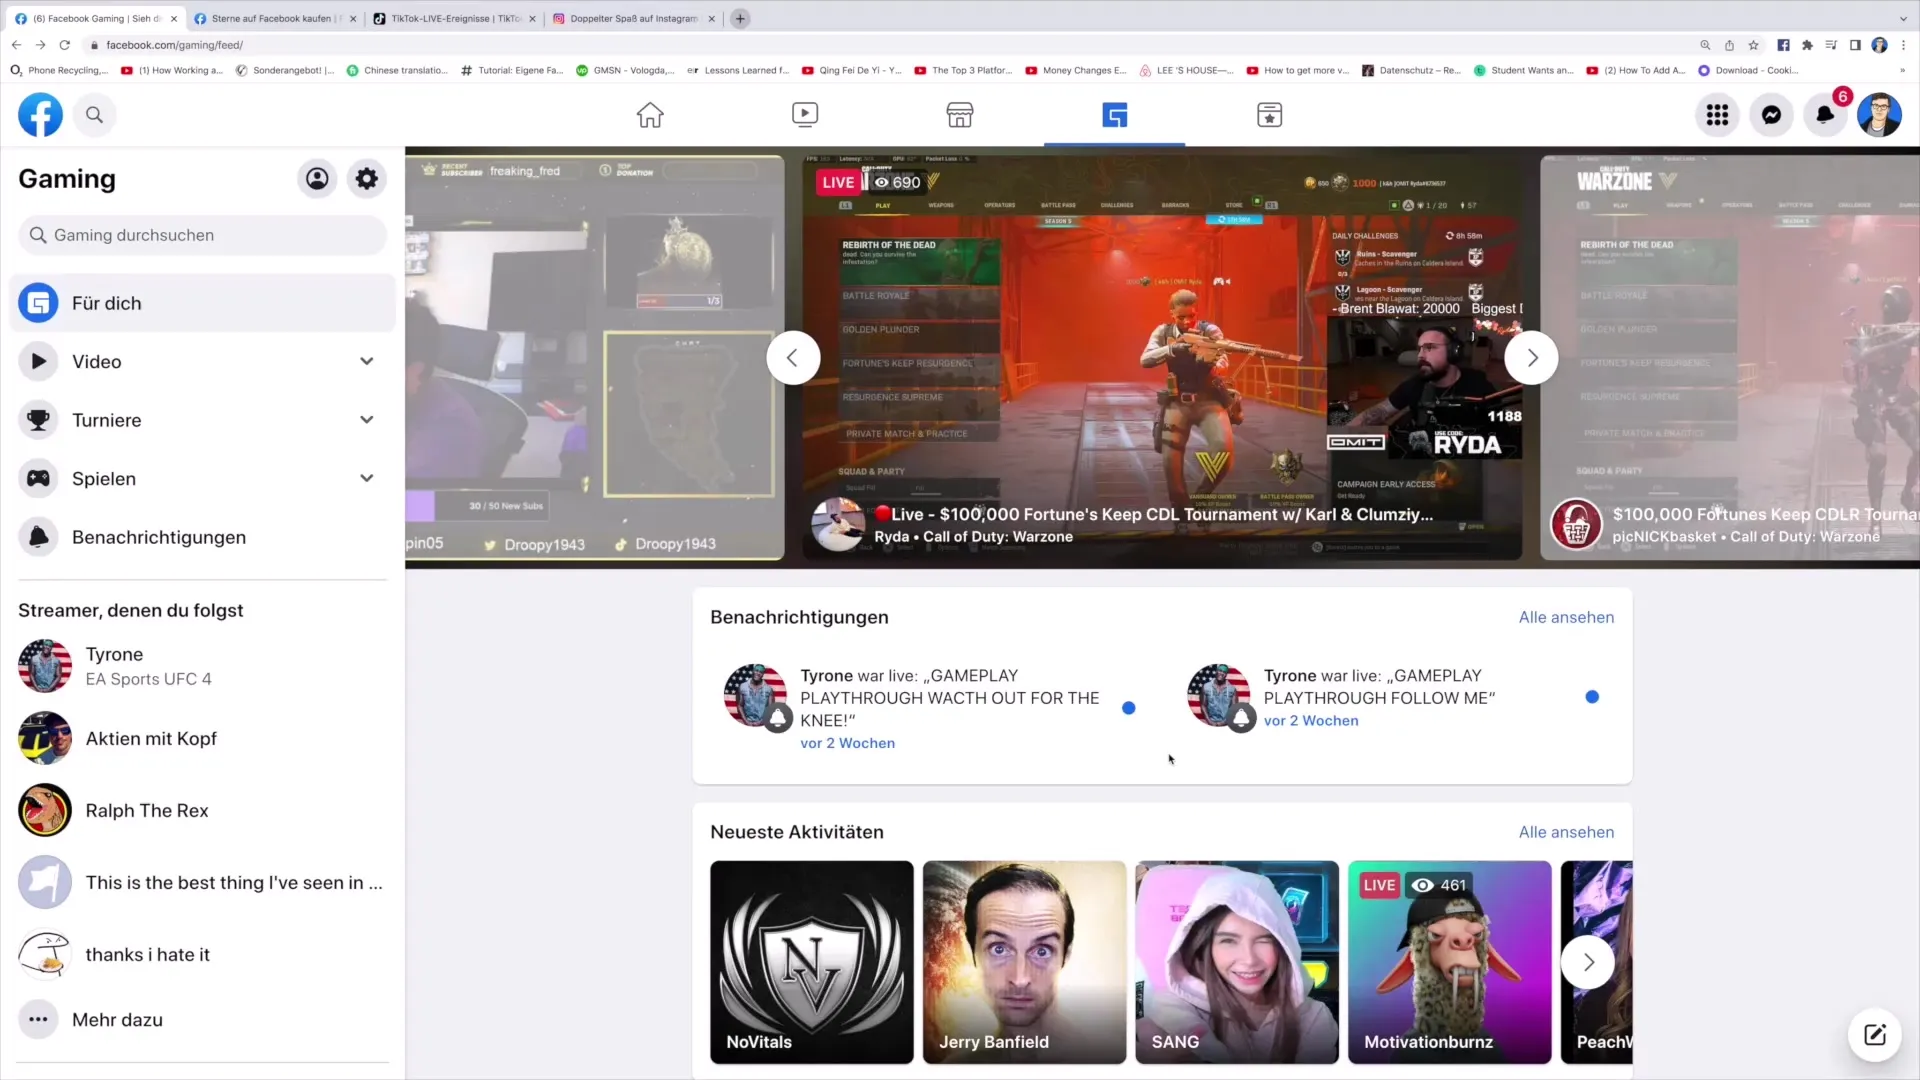Open streamer Ralph The Rex
The width and height of the screenshot is (1920, 1080).
202,810
